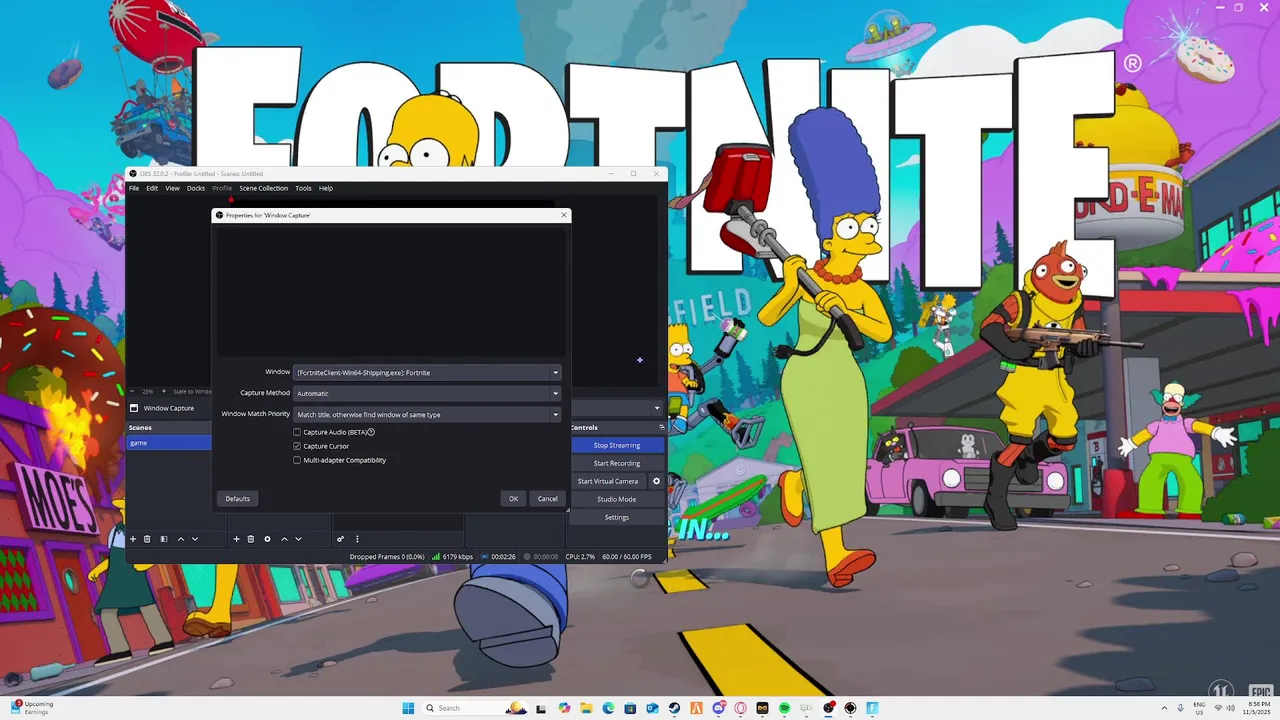This screenshot has width=1280, height=720.
Task: Open scene filters icon in Scenes panel
Action: point(164,539)
